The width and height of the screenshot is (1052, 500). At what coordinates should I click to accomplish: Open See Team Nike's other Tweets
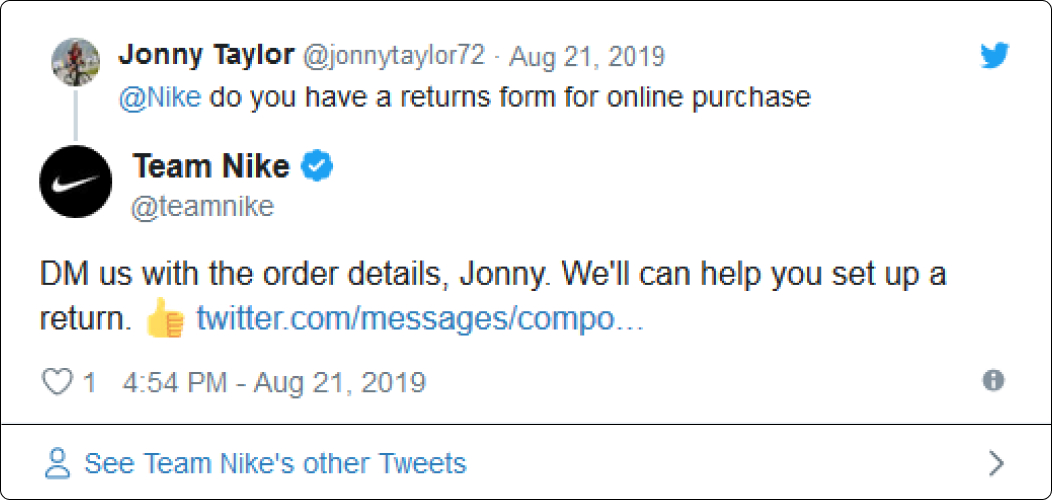coord(275,463)
